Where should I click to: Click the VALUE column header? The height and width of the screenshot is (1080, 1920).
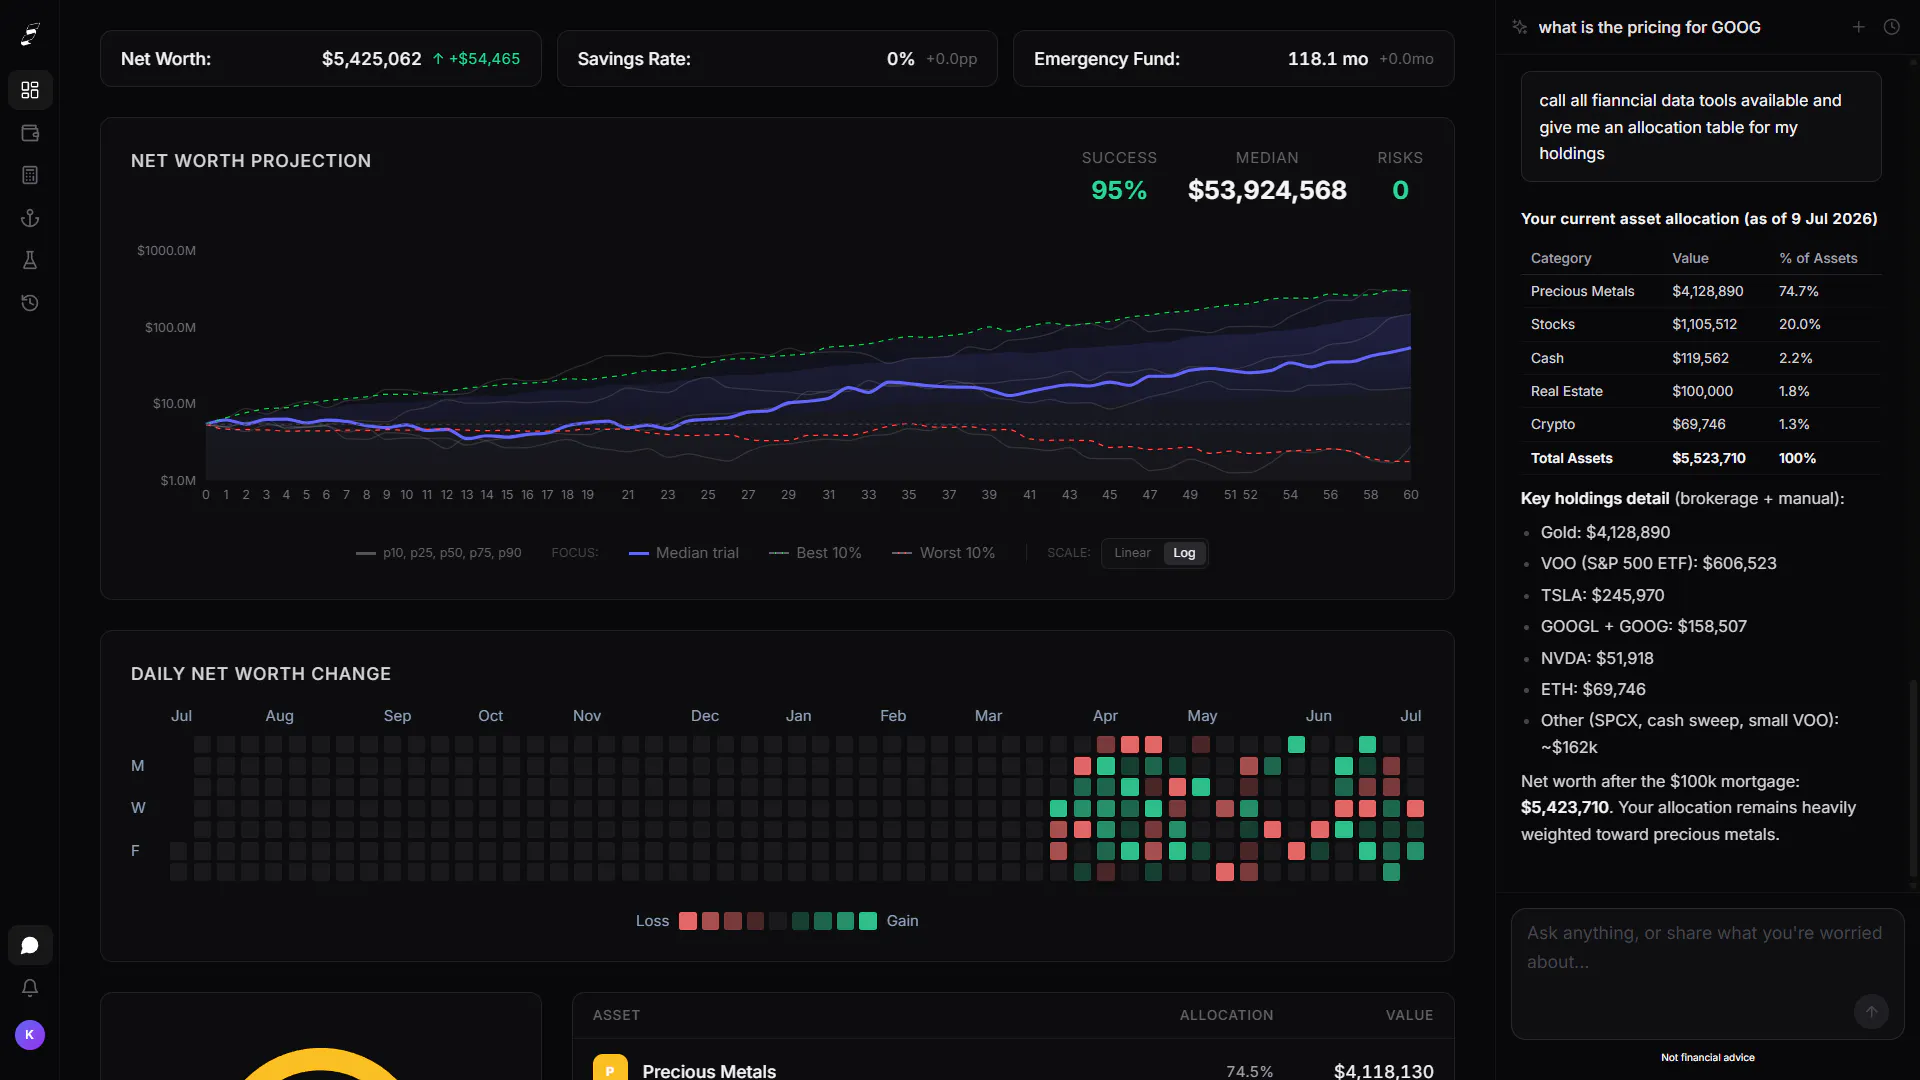pyautogui.click(x=1409, y=1015)
